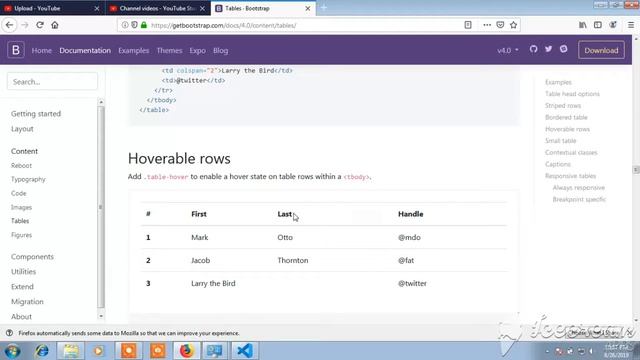The width and height of the screenshot is (640, 360).
Task: Focus the docs Search field
Action: pos(52,82)
